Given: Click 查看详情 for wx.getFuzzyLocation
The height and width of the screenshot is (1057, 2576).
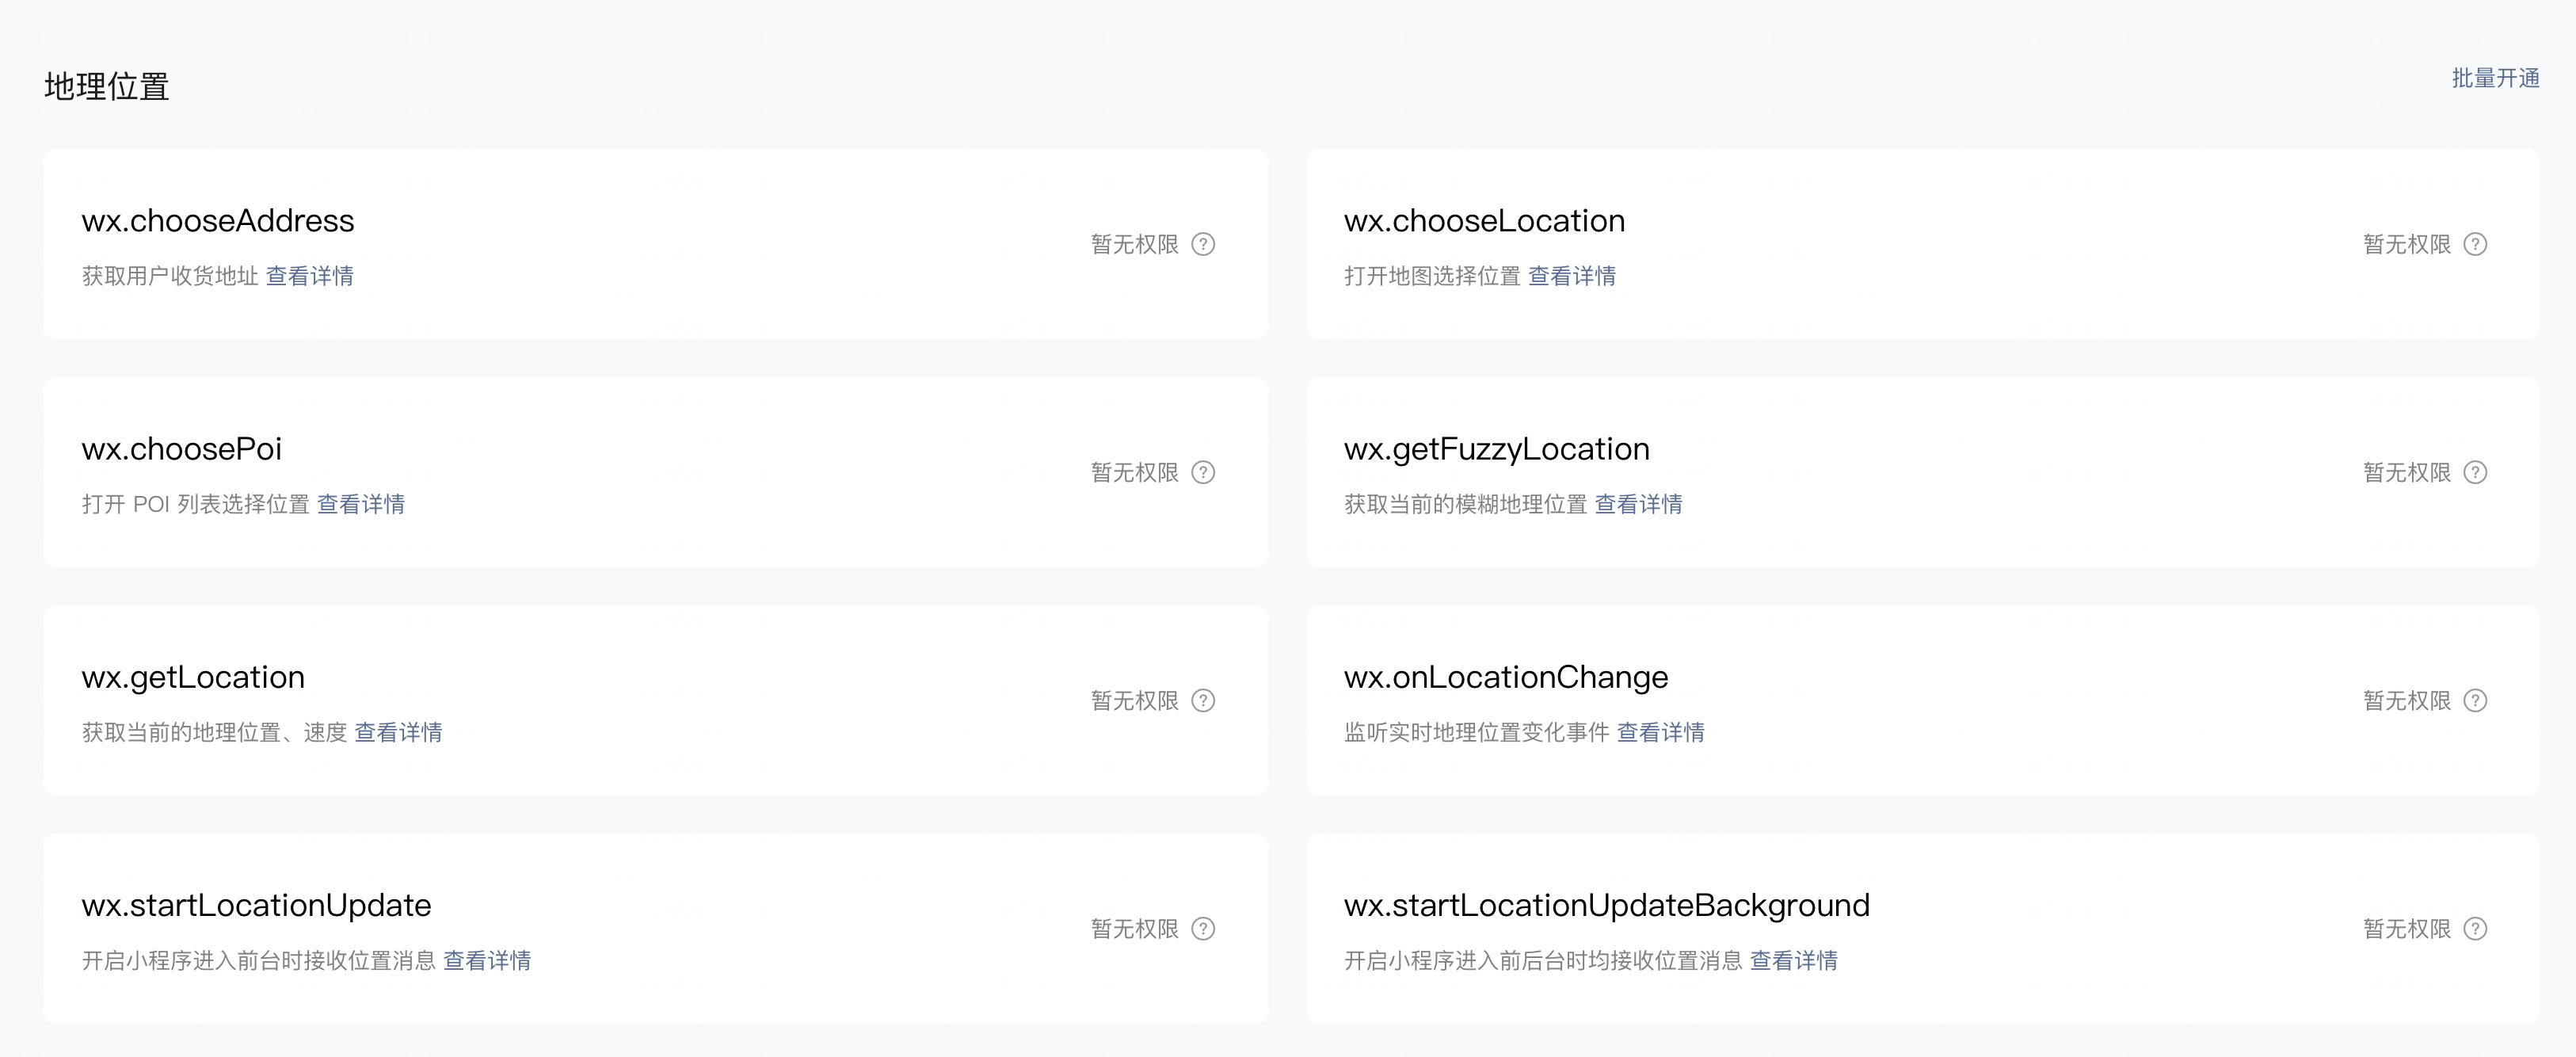Looking at the screenshot, I should click(x=1638, y=504).
